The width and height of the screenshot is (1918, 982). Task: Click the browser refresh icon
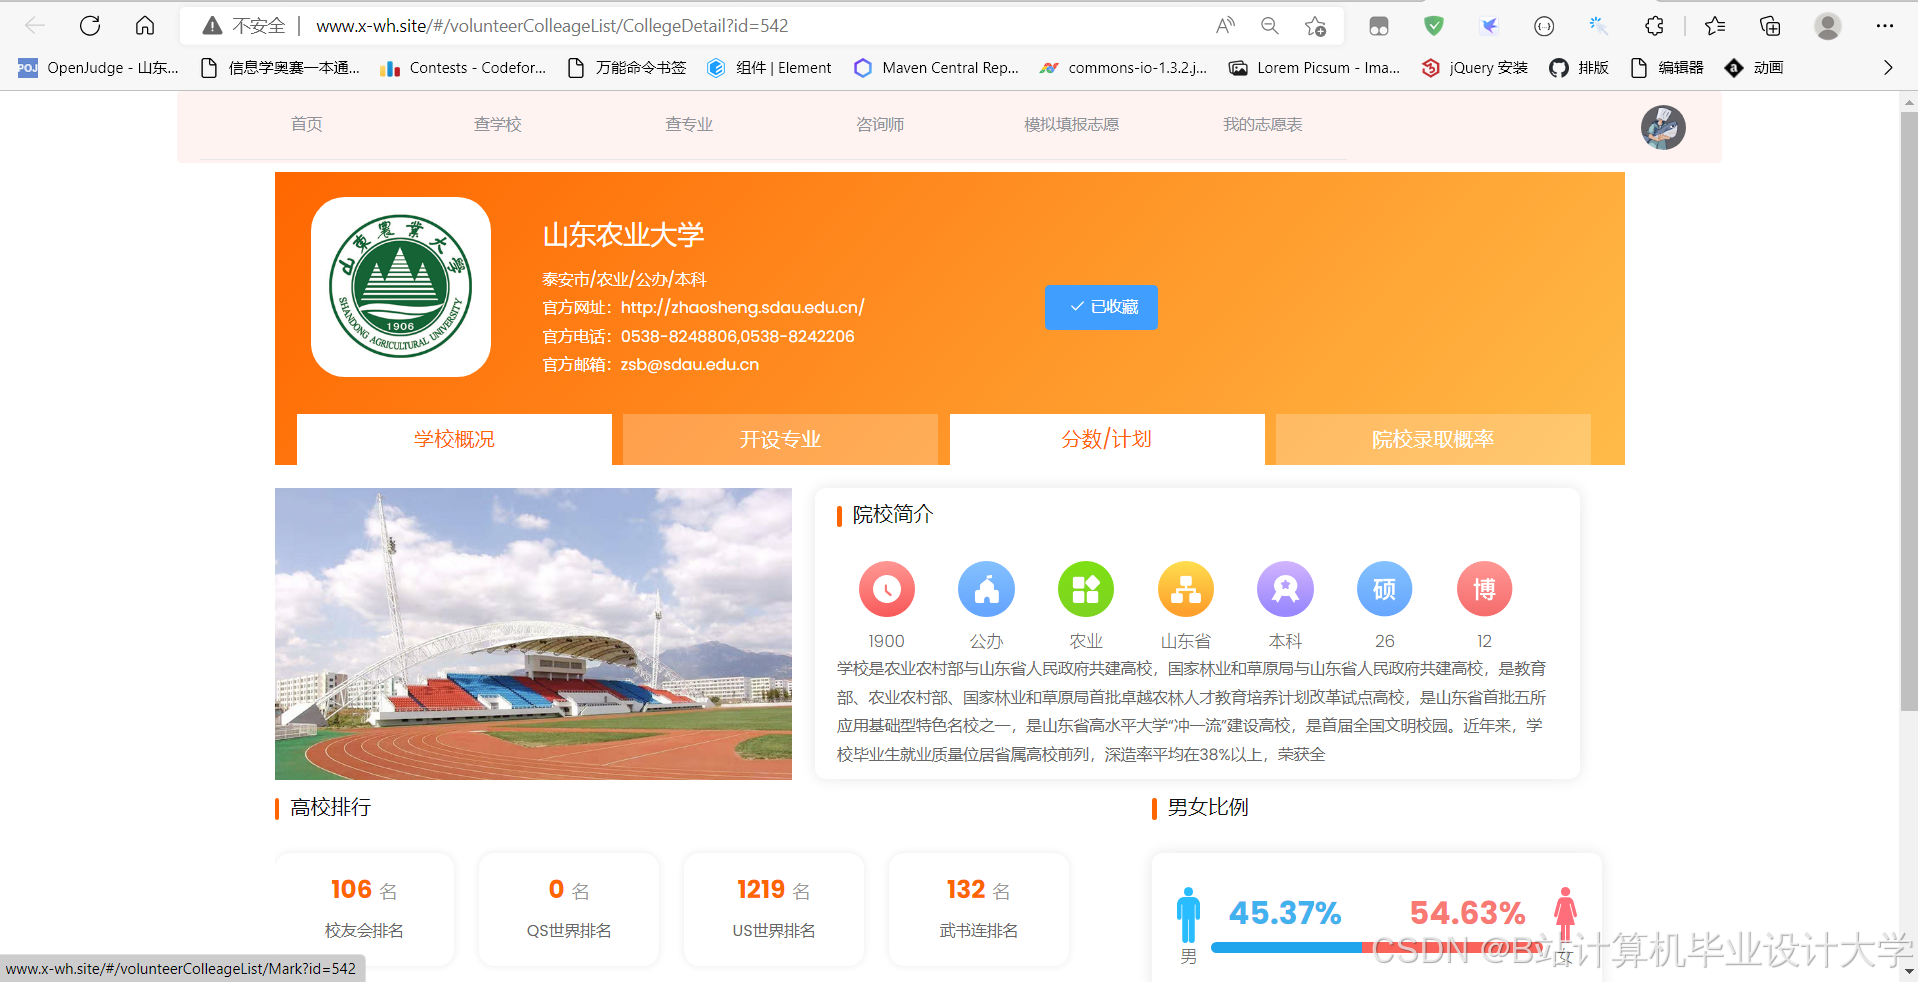click(x=90, y=26)
